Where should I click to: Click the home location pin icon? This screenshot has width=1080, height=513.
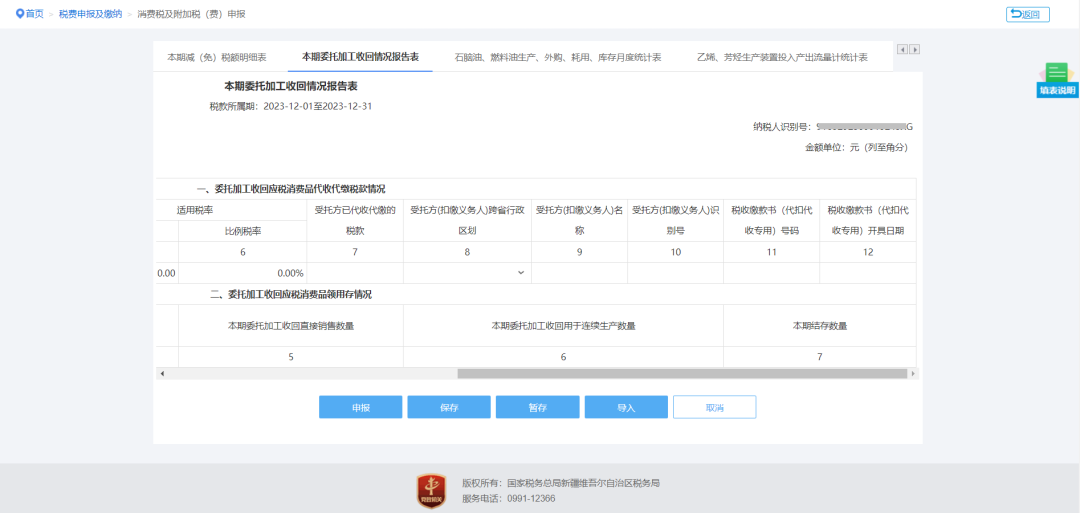(19, 14)
